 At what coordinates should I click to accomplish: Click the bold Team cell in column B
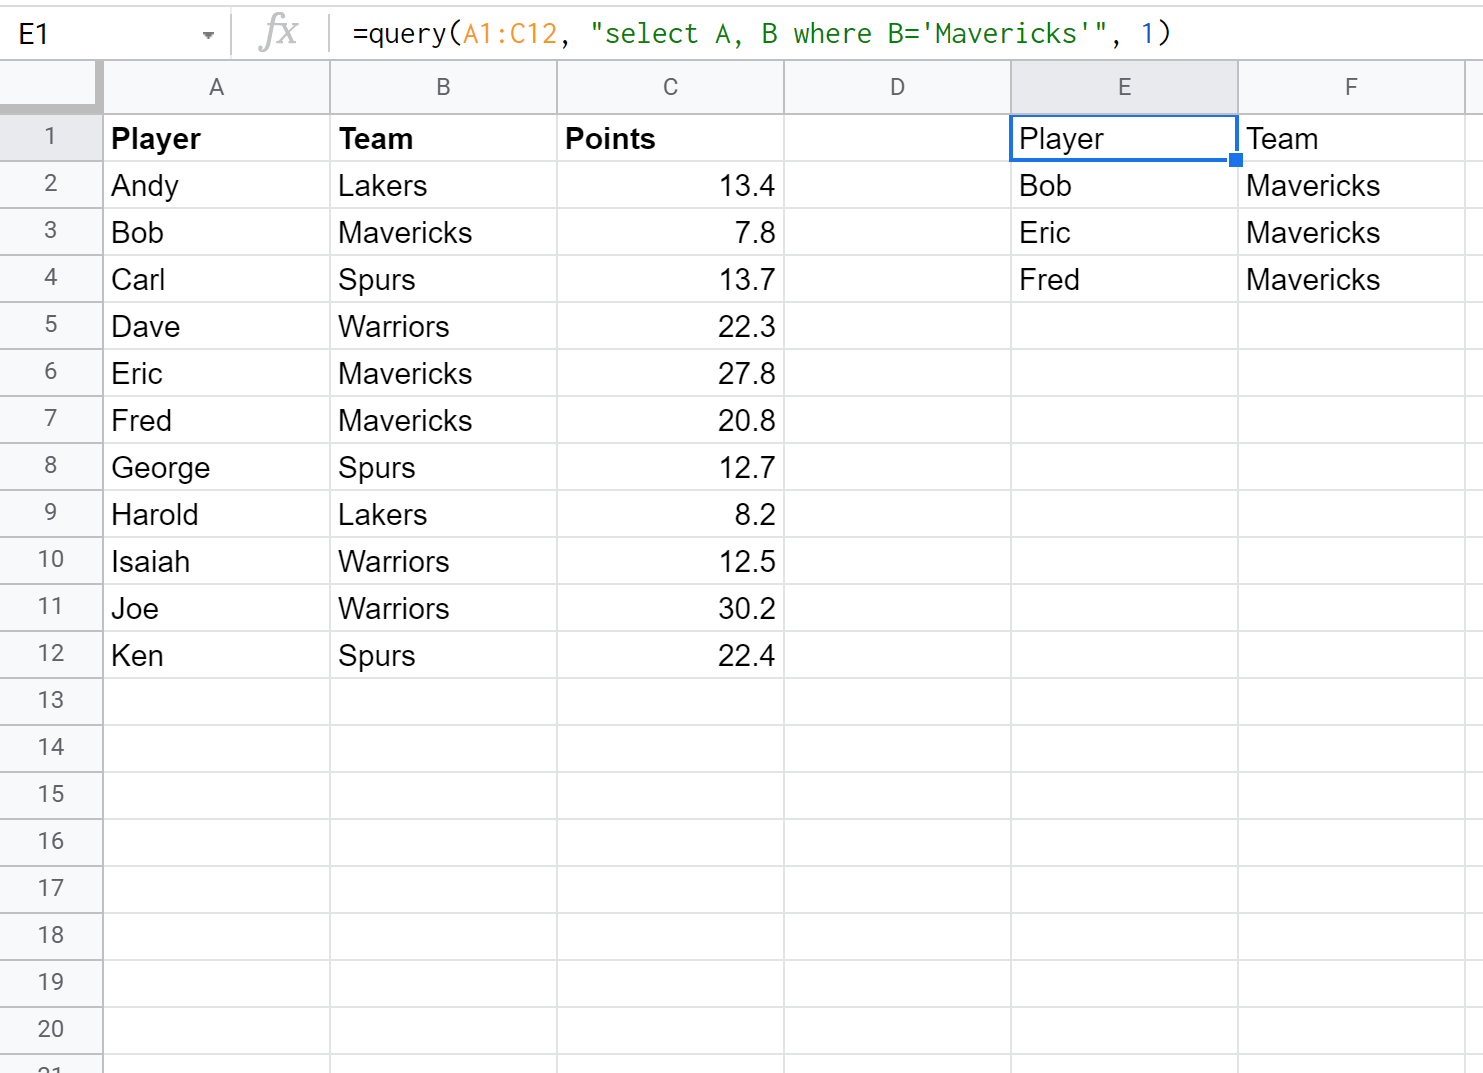tap(443, 139)
